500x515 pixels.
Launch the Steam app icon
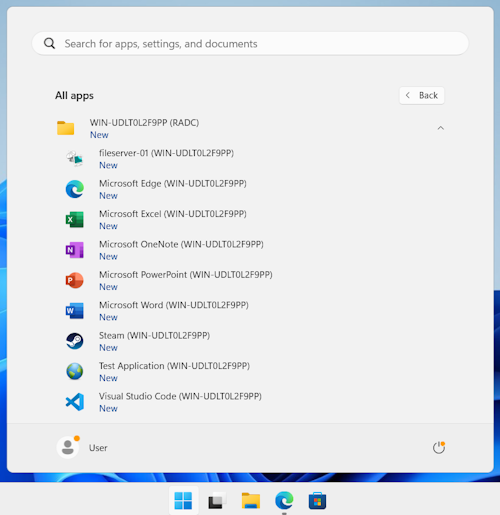74,341
